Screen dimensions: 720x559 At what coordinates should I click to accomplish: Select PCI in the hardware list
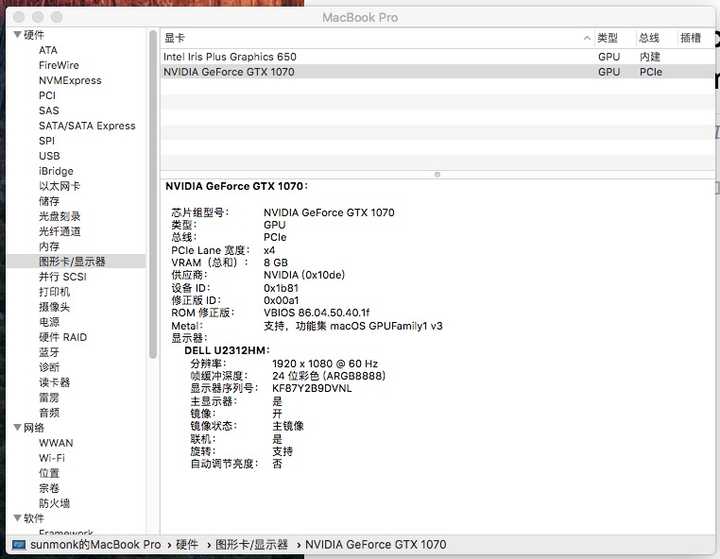pyautogui.click(x=47, y=96)
